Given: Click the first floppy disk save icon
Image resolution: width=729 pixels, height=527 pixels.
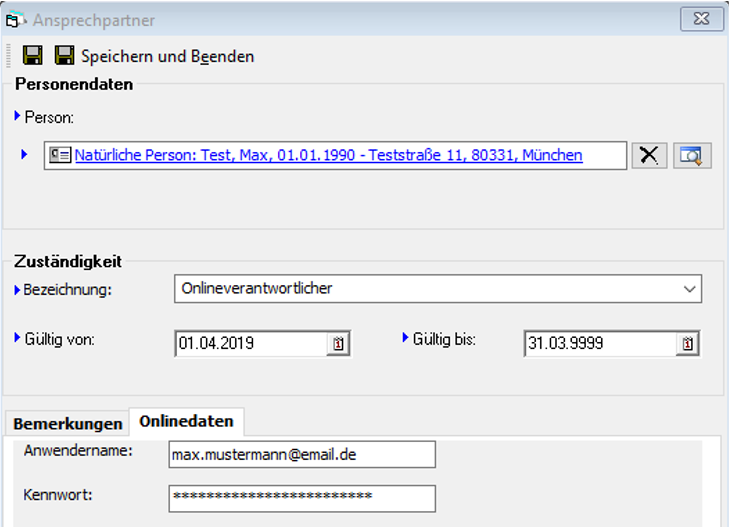Looking at the screenshot, I should [32, 56].
